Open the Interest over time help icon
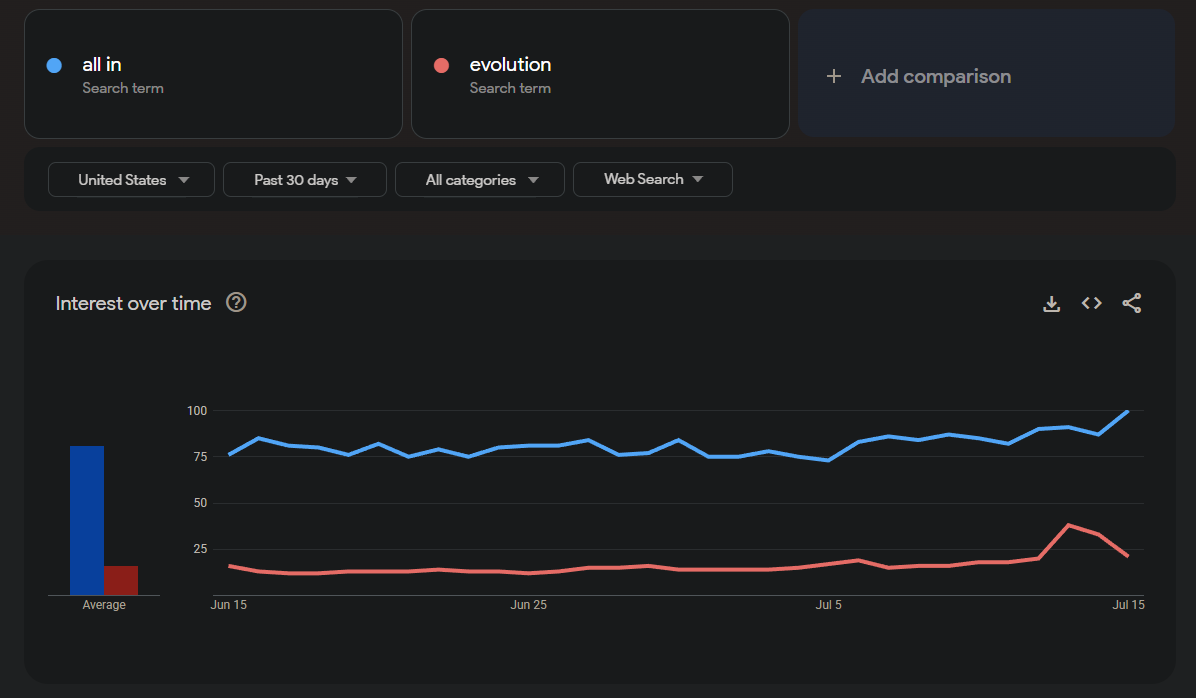1196x698 pixels. [236, 303]
